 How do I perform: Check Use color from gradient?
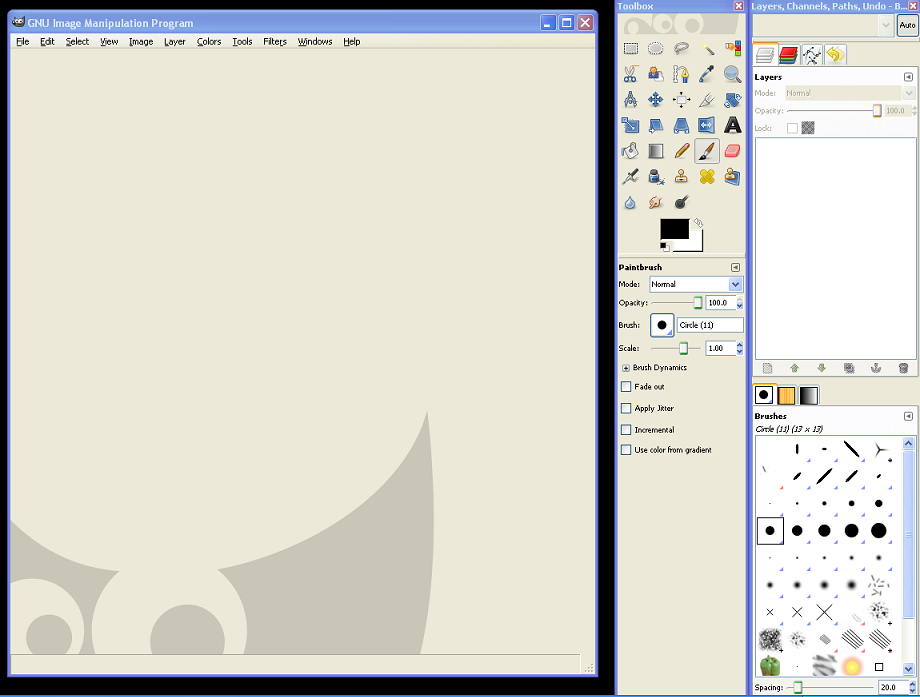626,450
